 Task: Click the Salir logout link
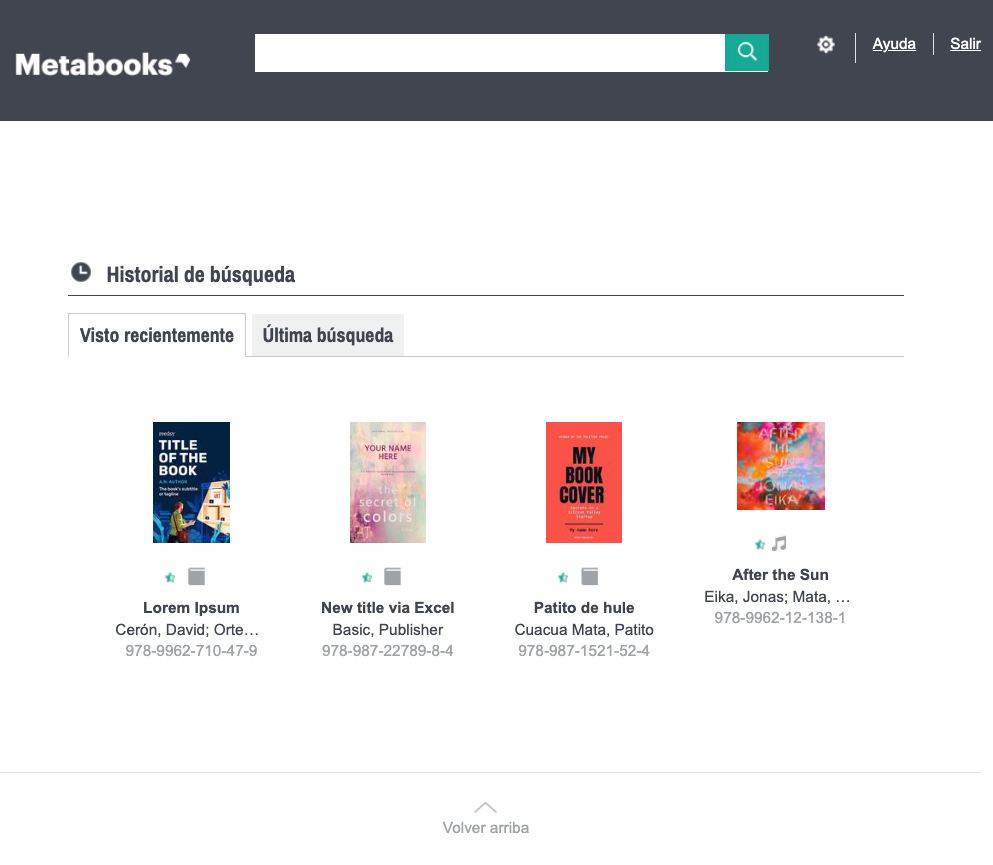pyautogui.click(x=965, y=44)
